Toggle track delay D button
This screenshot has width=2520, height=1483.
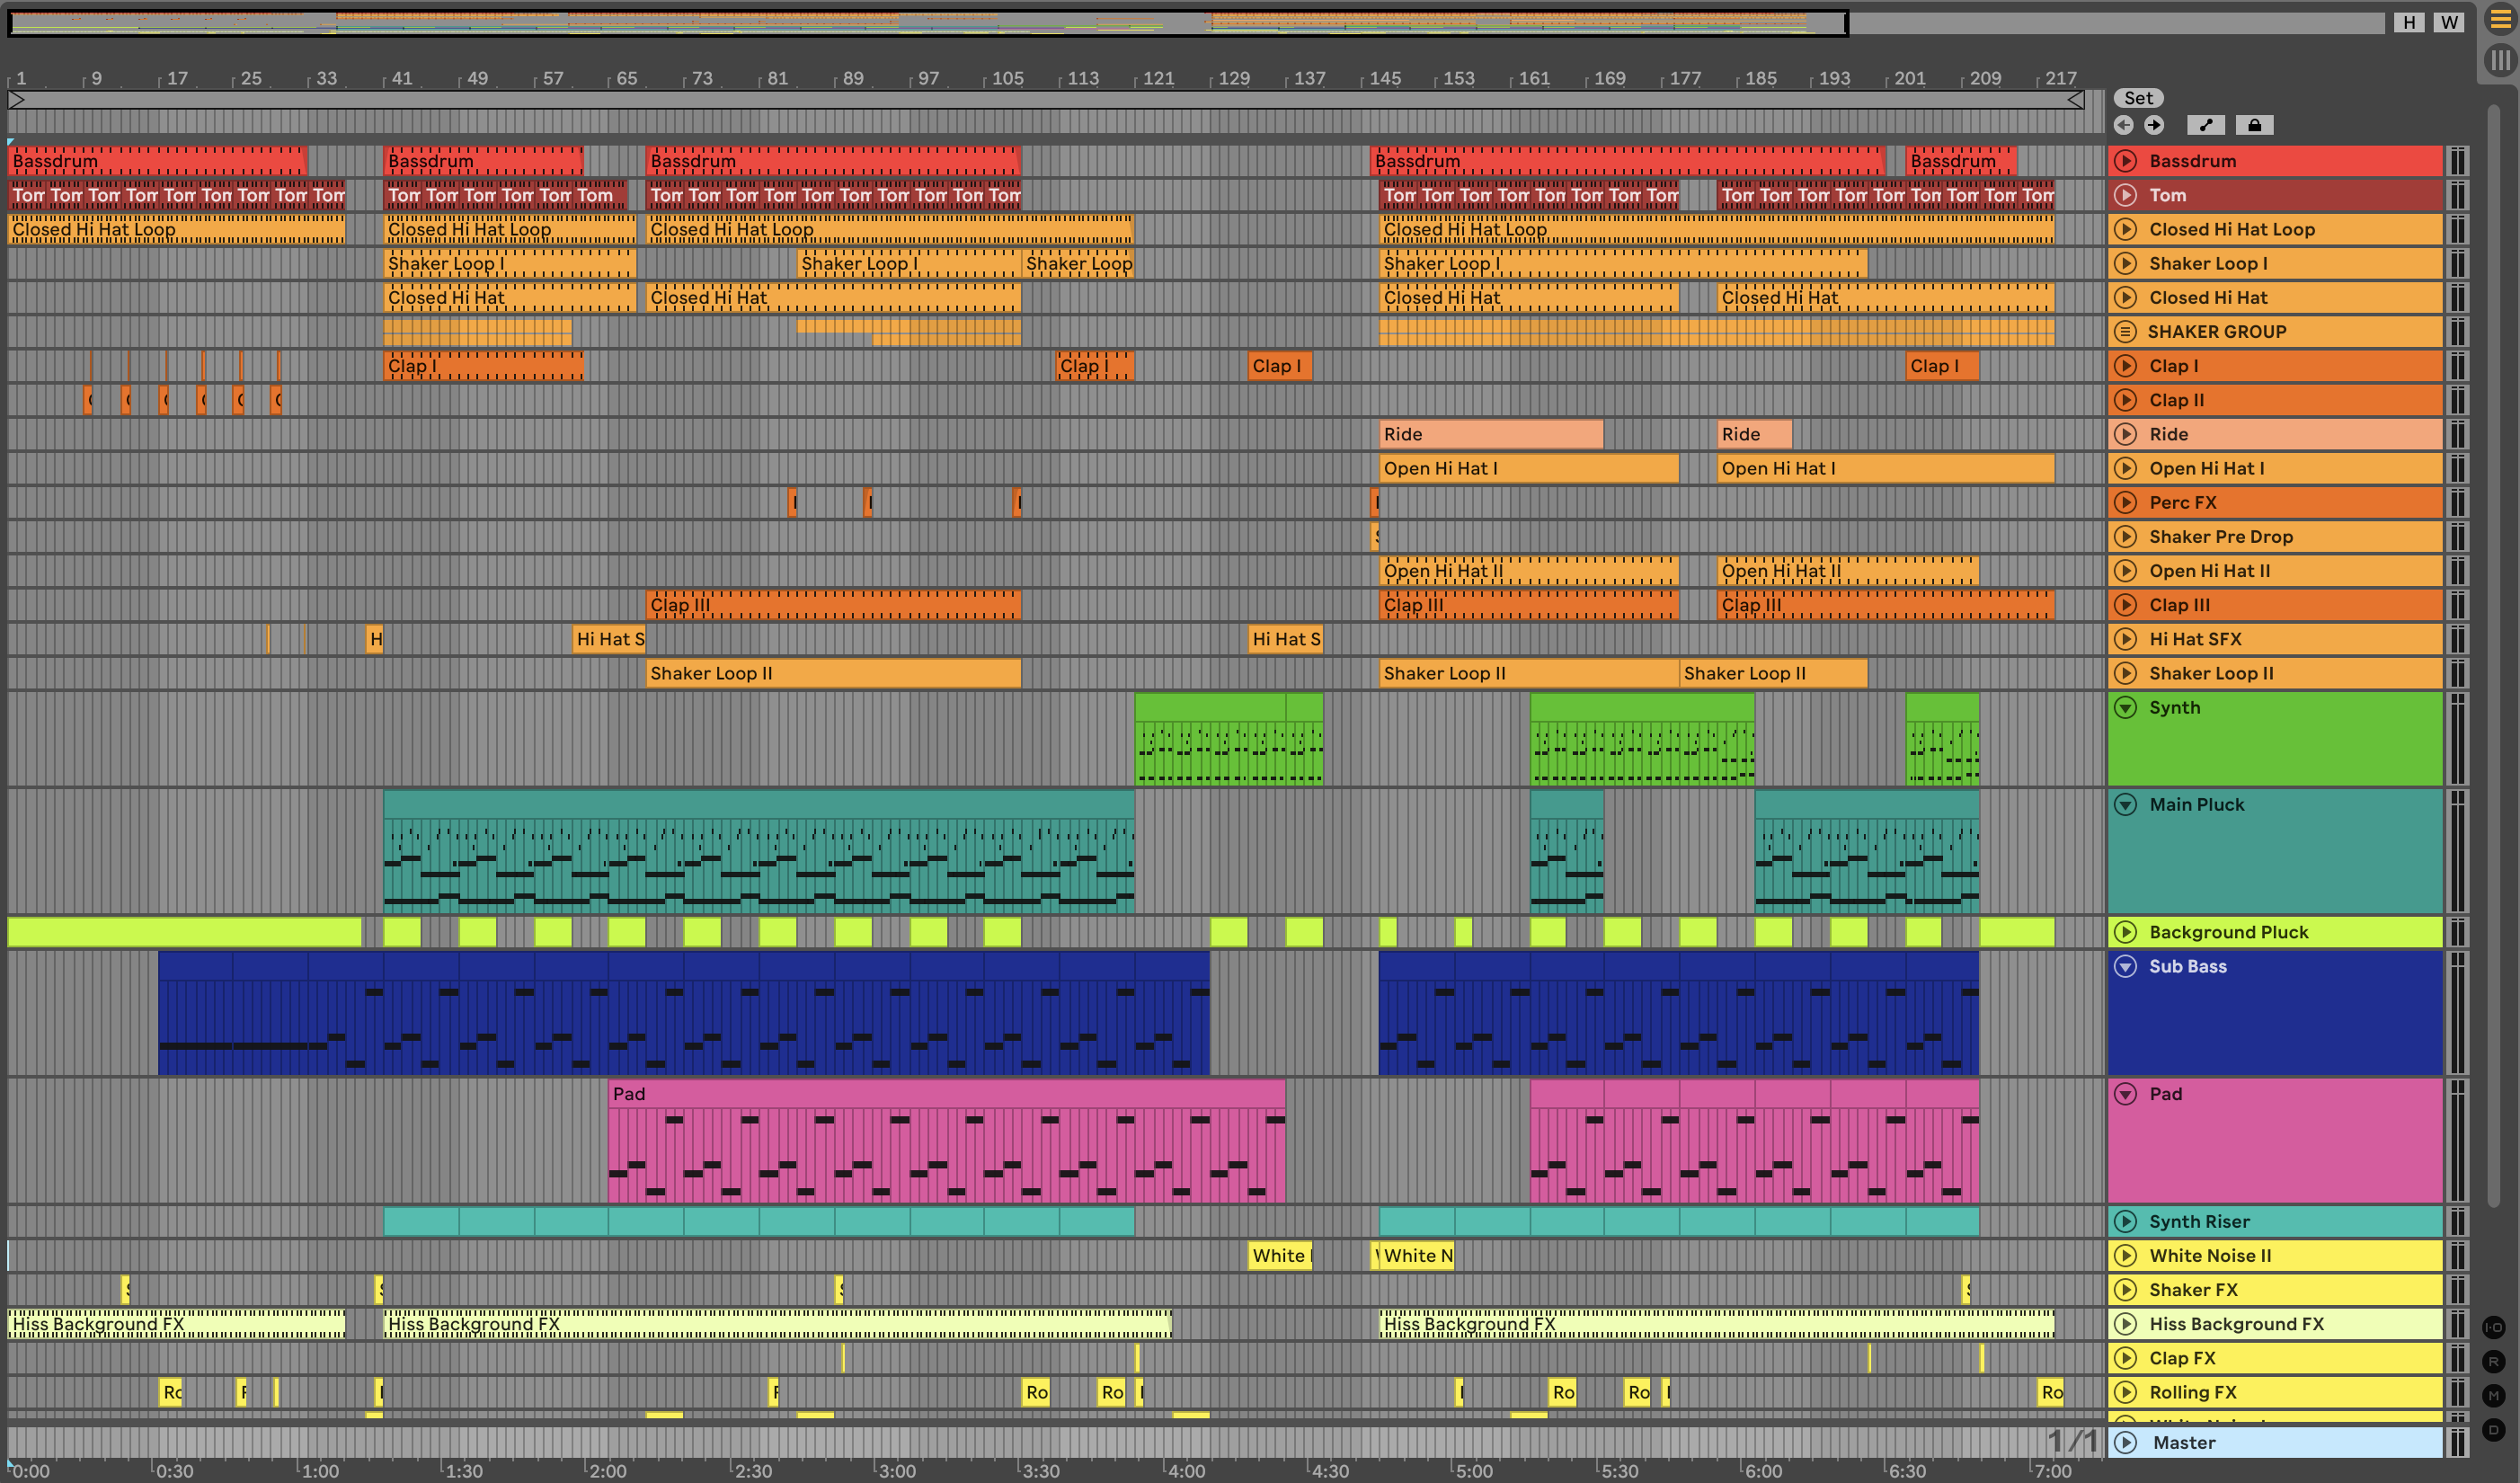point(2493,1429)
